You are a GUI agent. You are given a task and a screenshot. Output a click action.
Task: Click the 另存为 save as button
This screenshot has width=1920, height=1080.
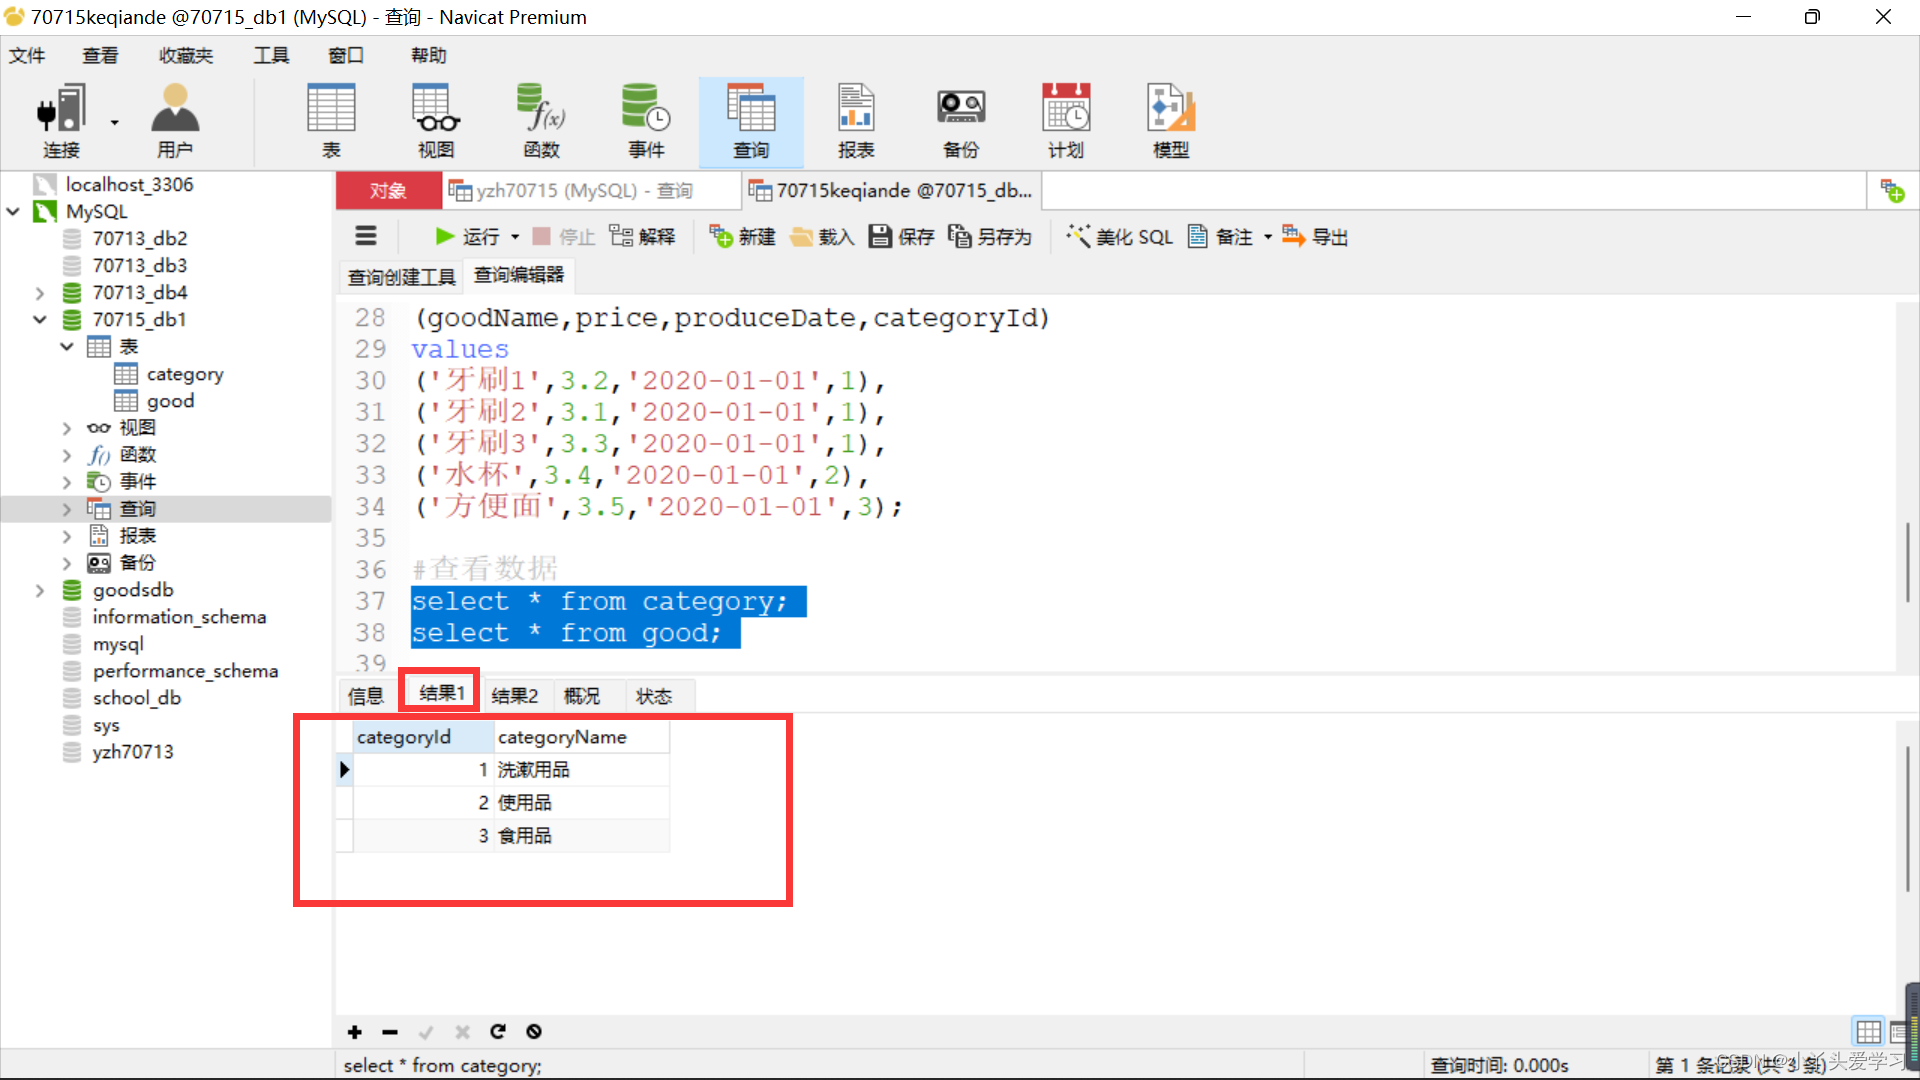990,237
